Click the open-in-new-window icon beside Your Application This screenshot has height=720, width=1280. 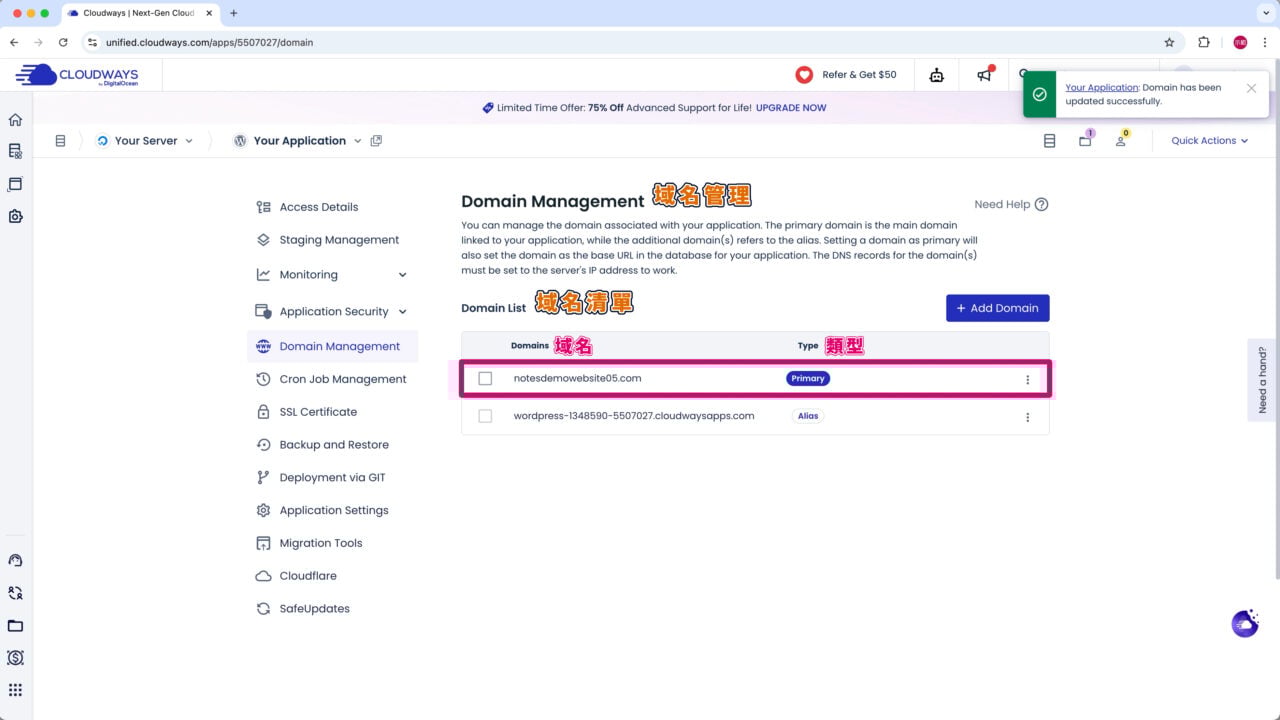point(376,141)
